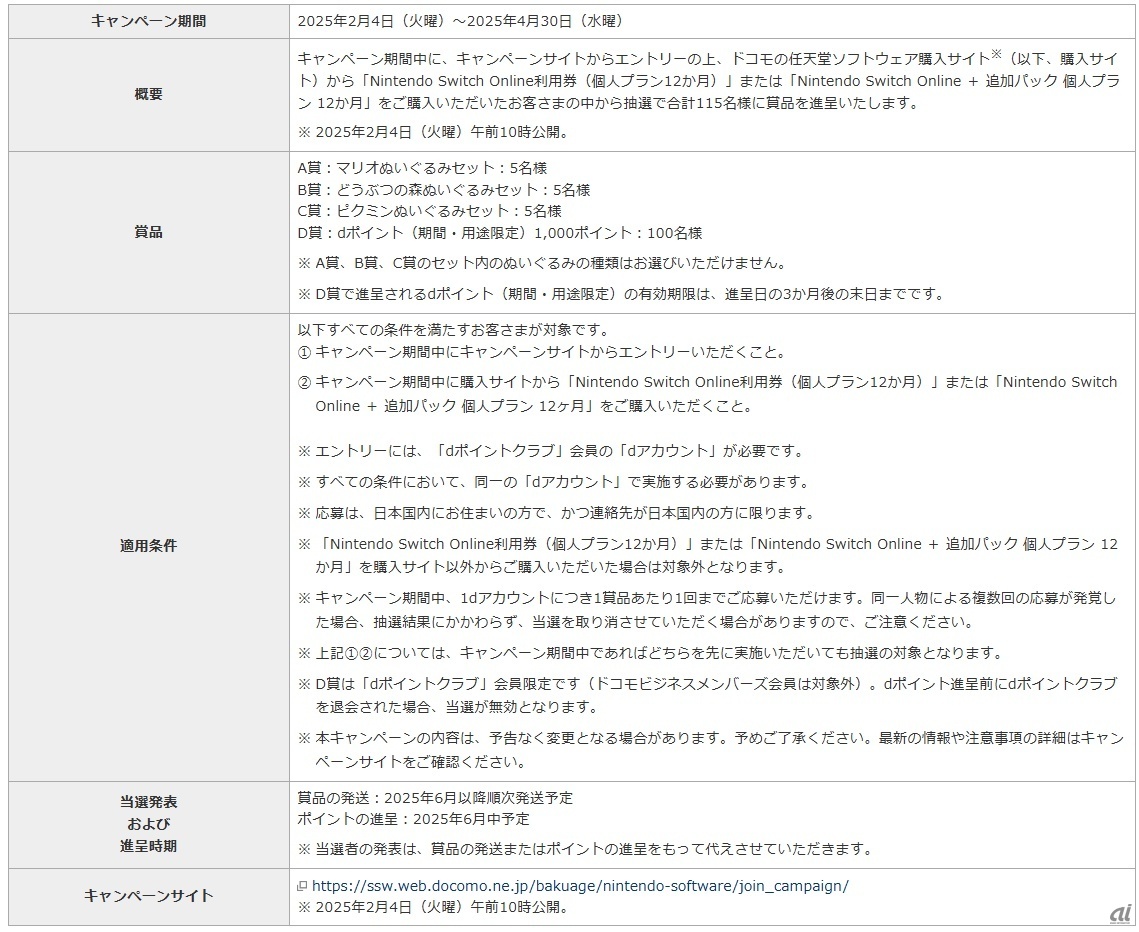Click the 以下すべての条件を満たす intro line
The height and width of the screenshot is (932, 1139).
click(x=453, y=331)
